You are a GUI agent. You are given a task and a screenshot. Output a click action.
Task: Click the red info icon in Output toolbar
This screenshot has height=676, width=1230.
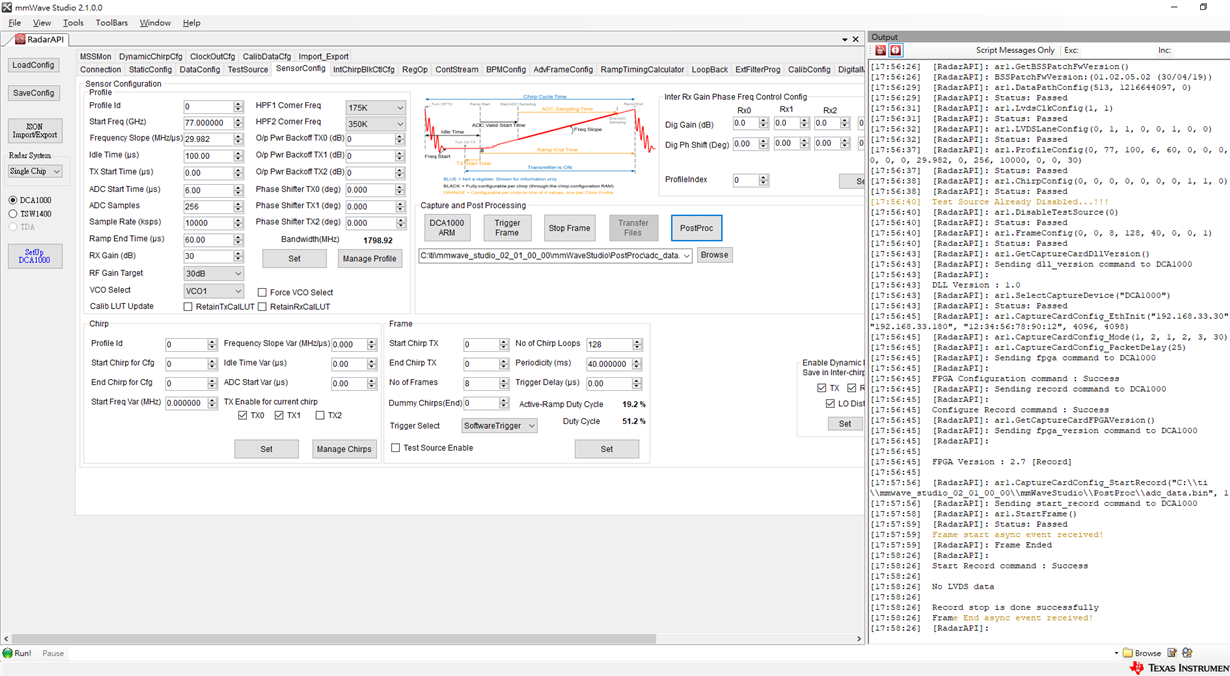pyautogui.click(x=896, y=50)
